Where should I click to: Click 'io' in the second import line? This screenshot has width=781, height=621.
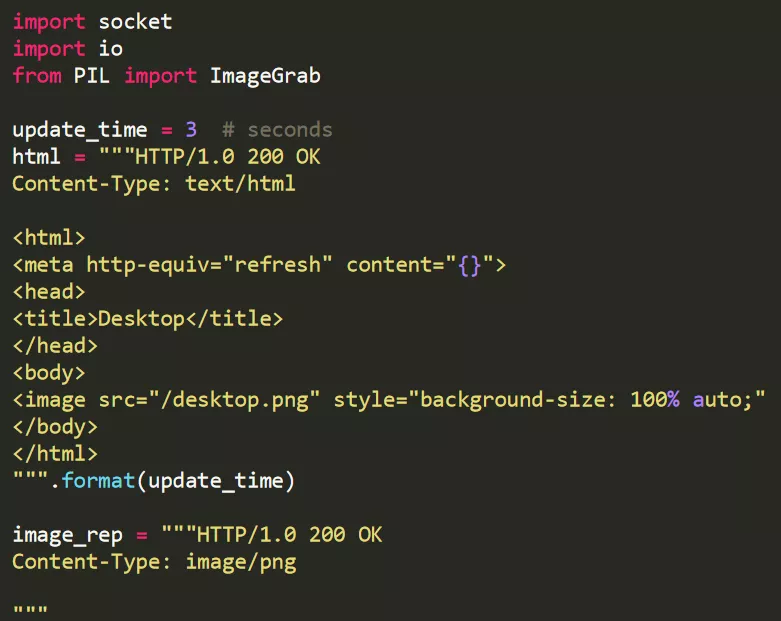[x=111, y=49]
